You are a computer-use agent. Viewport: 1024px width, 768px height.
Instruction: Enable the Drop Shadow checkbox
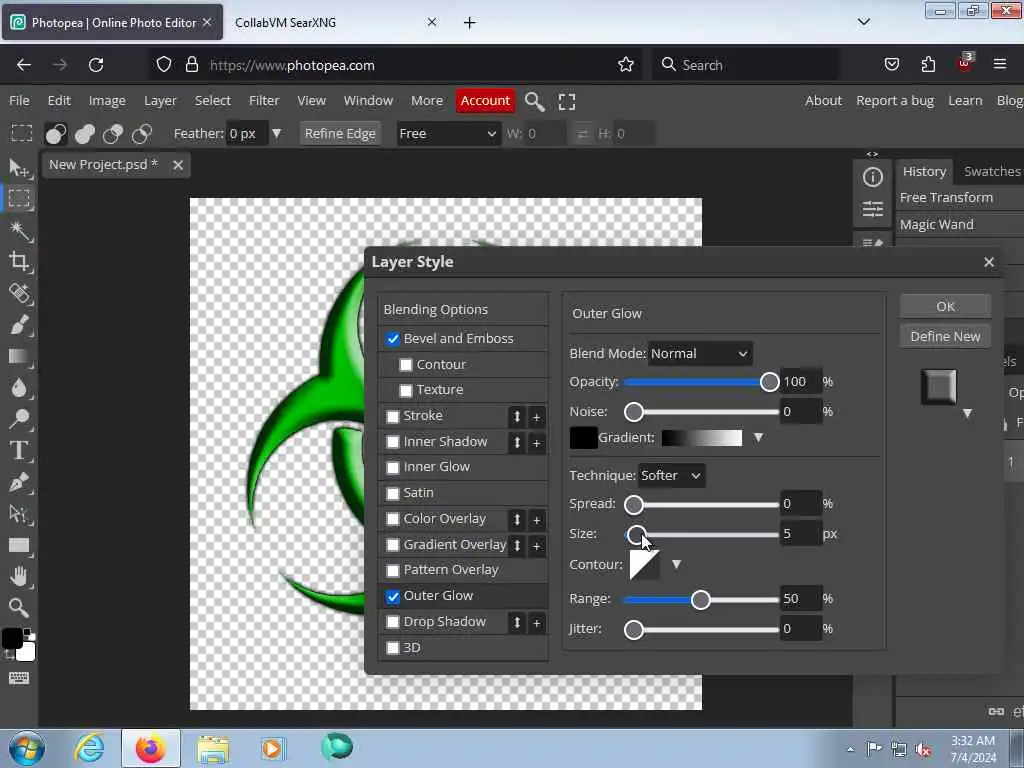coord(392,622)
